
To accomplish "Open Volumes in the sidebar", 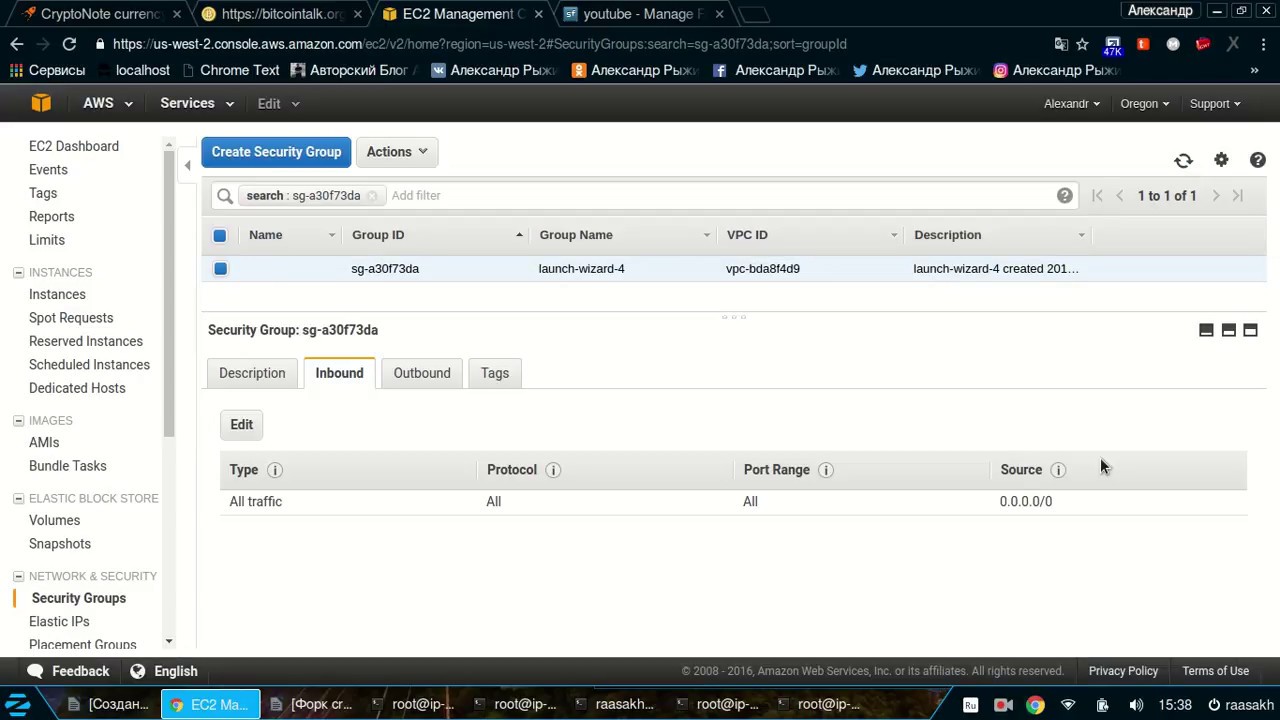I will pyautogui.click(x=54, y=520).
